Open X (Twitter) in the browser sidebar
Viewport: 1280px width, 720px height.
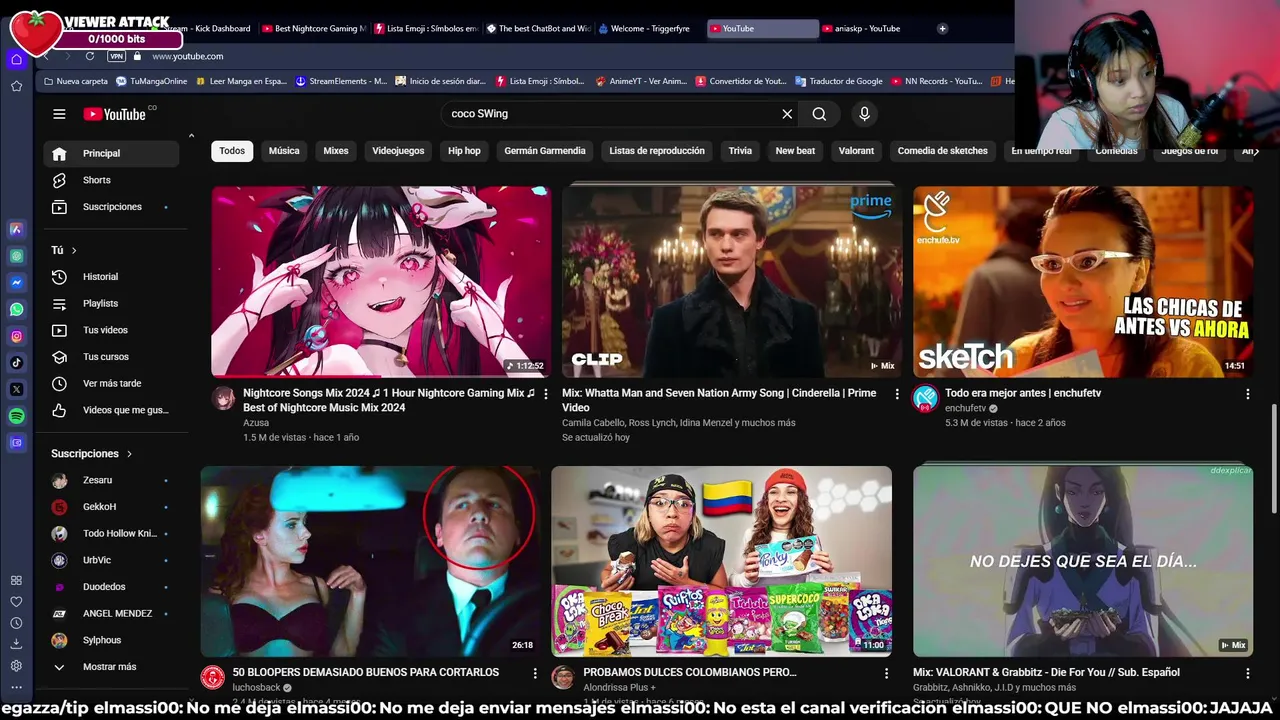coord(16,389)
